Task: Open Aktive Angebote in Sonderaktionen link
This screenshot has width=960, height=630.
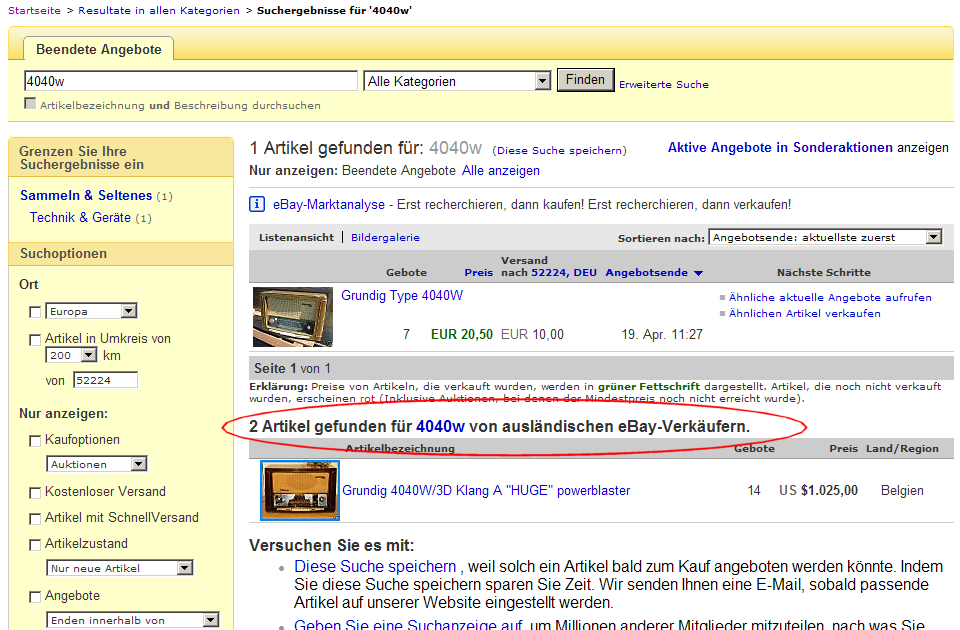Action: click(780, 148)
